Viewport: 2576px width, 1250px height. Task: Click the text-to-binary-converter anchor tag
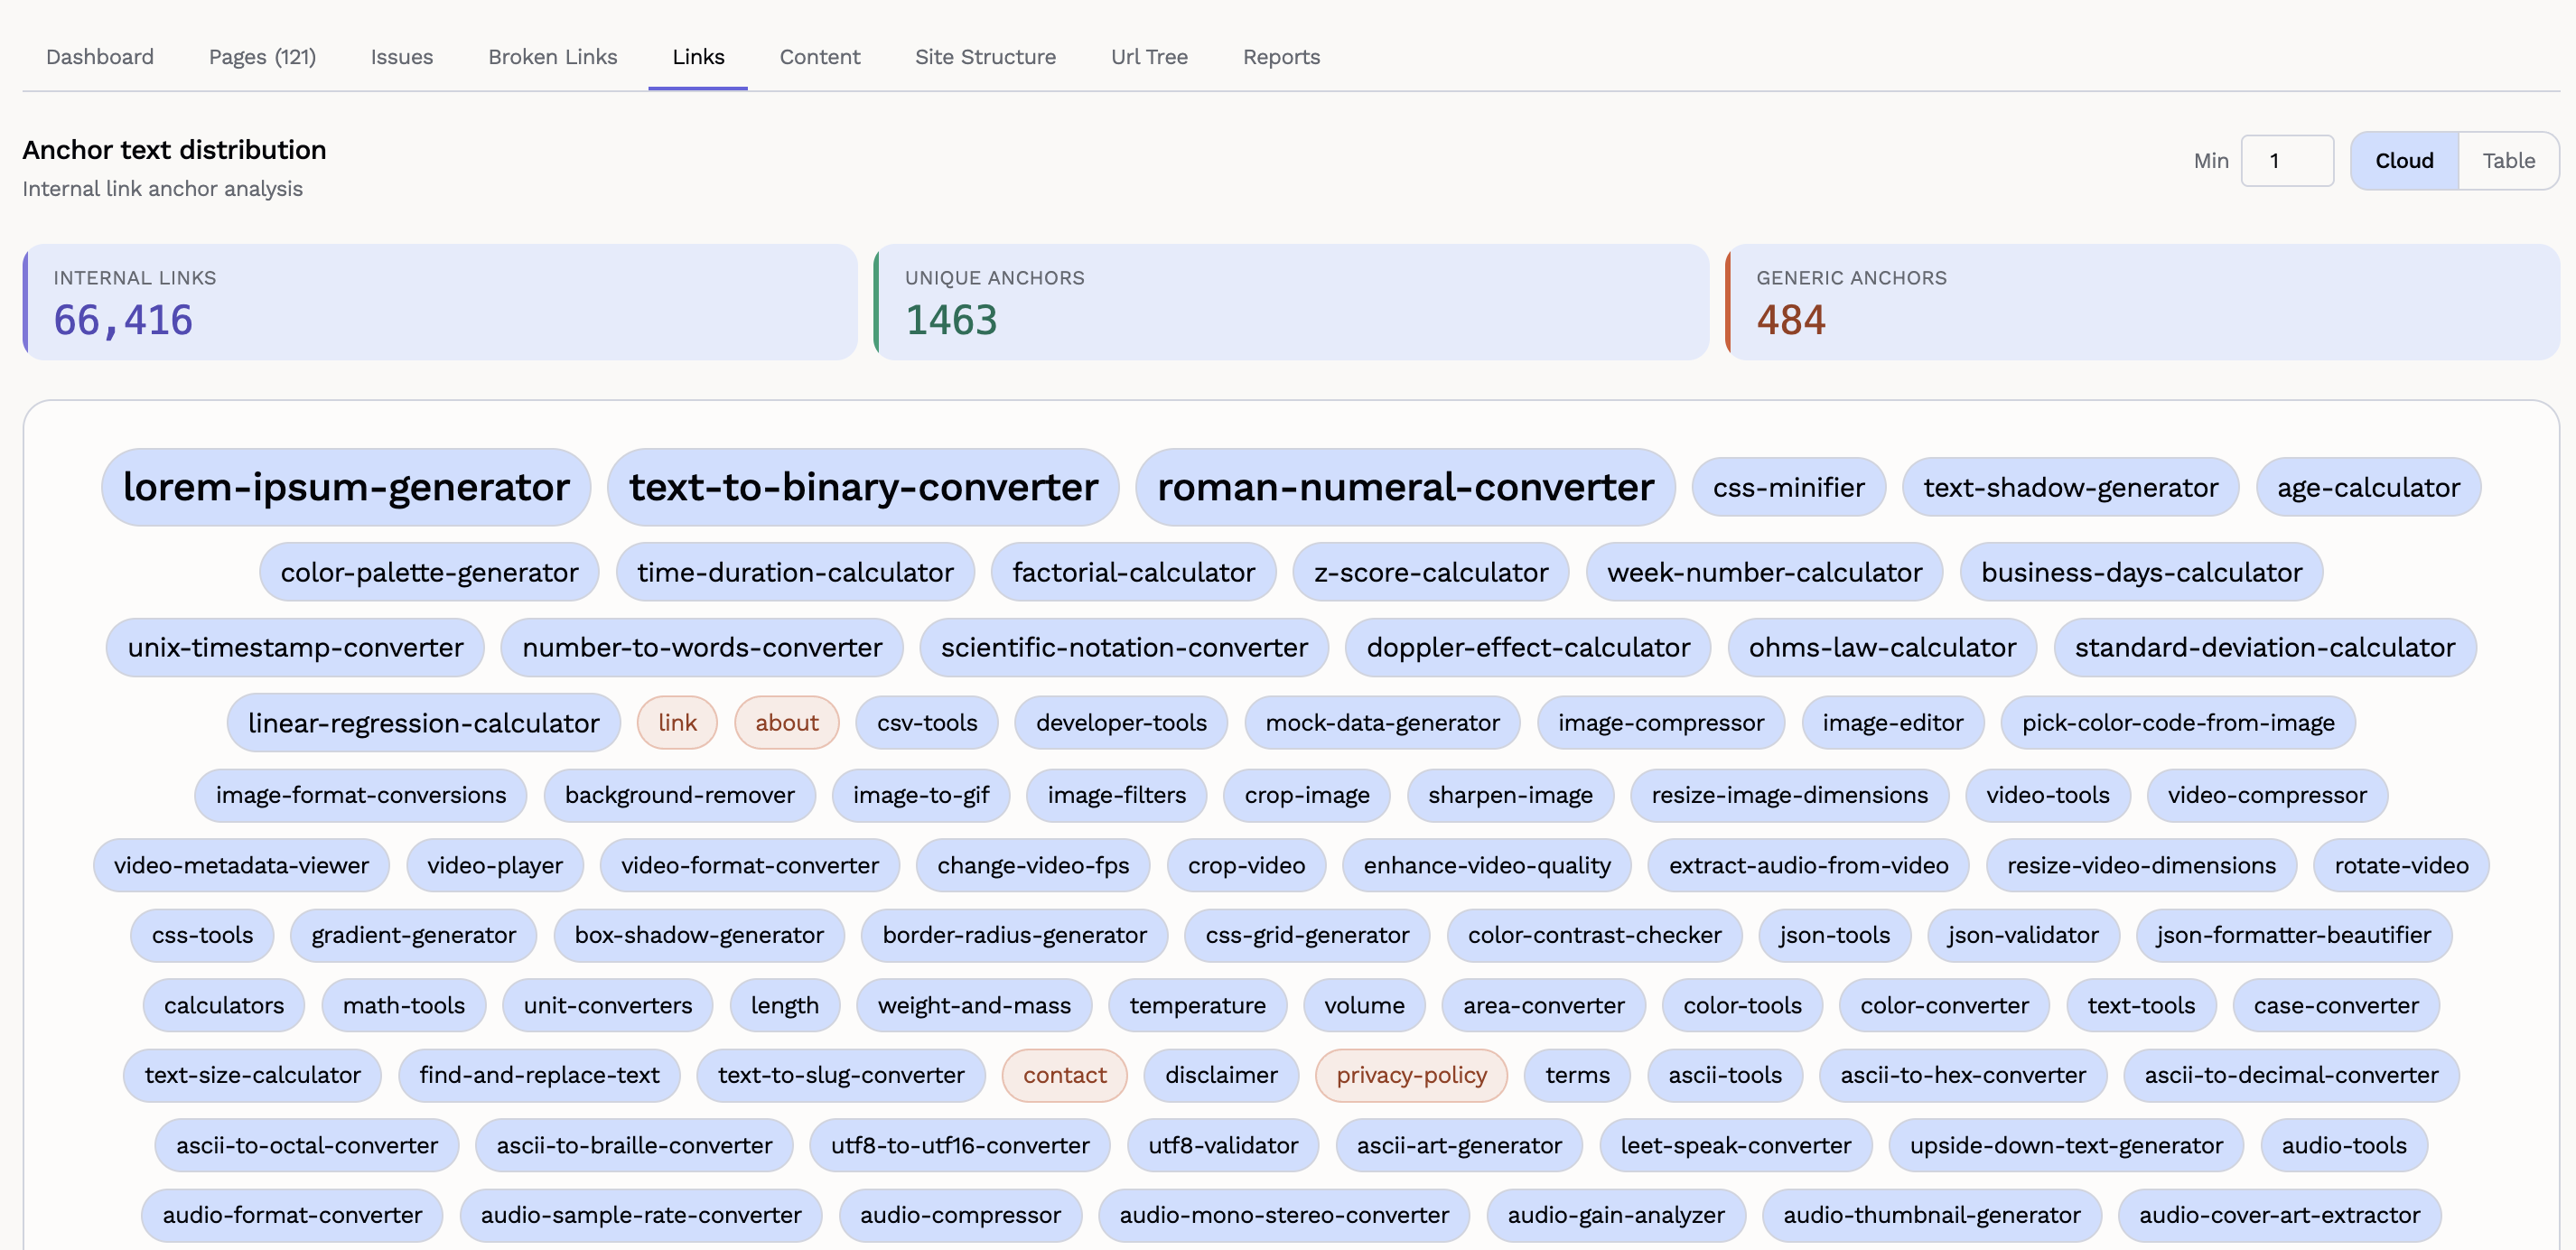[x=862, y=487]
